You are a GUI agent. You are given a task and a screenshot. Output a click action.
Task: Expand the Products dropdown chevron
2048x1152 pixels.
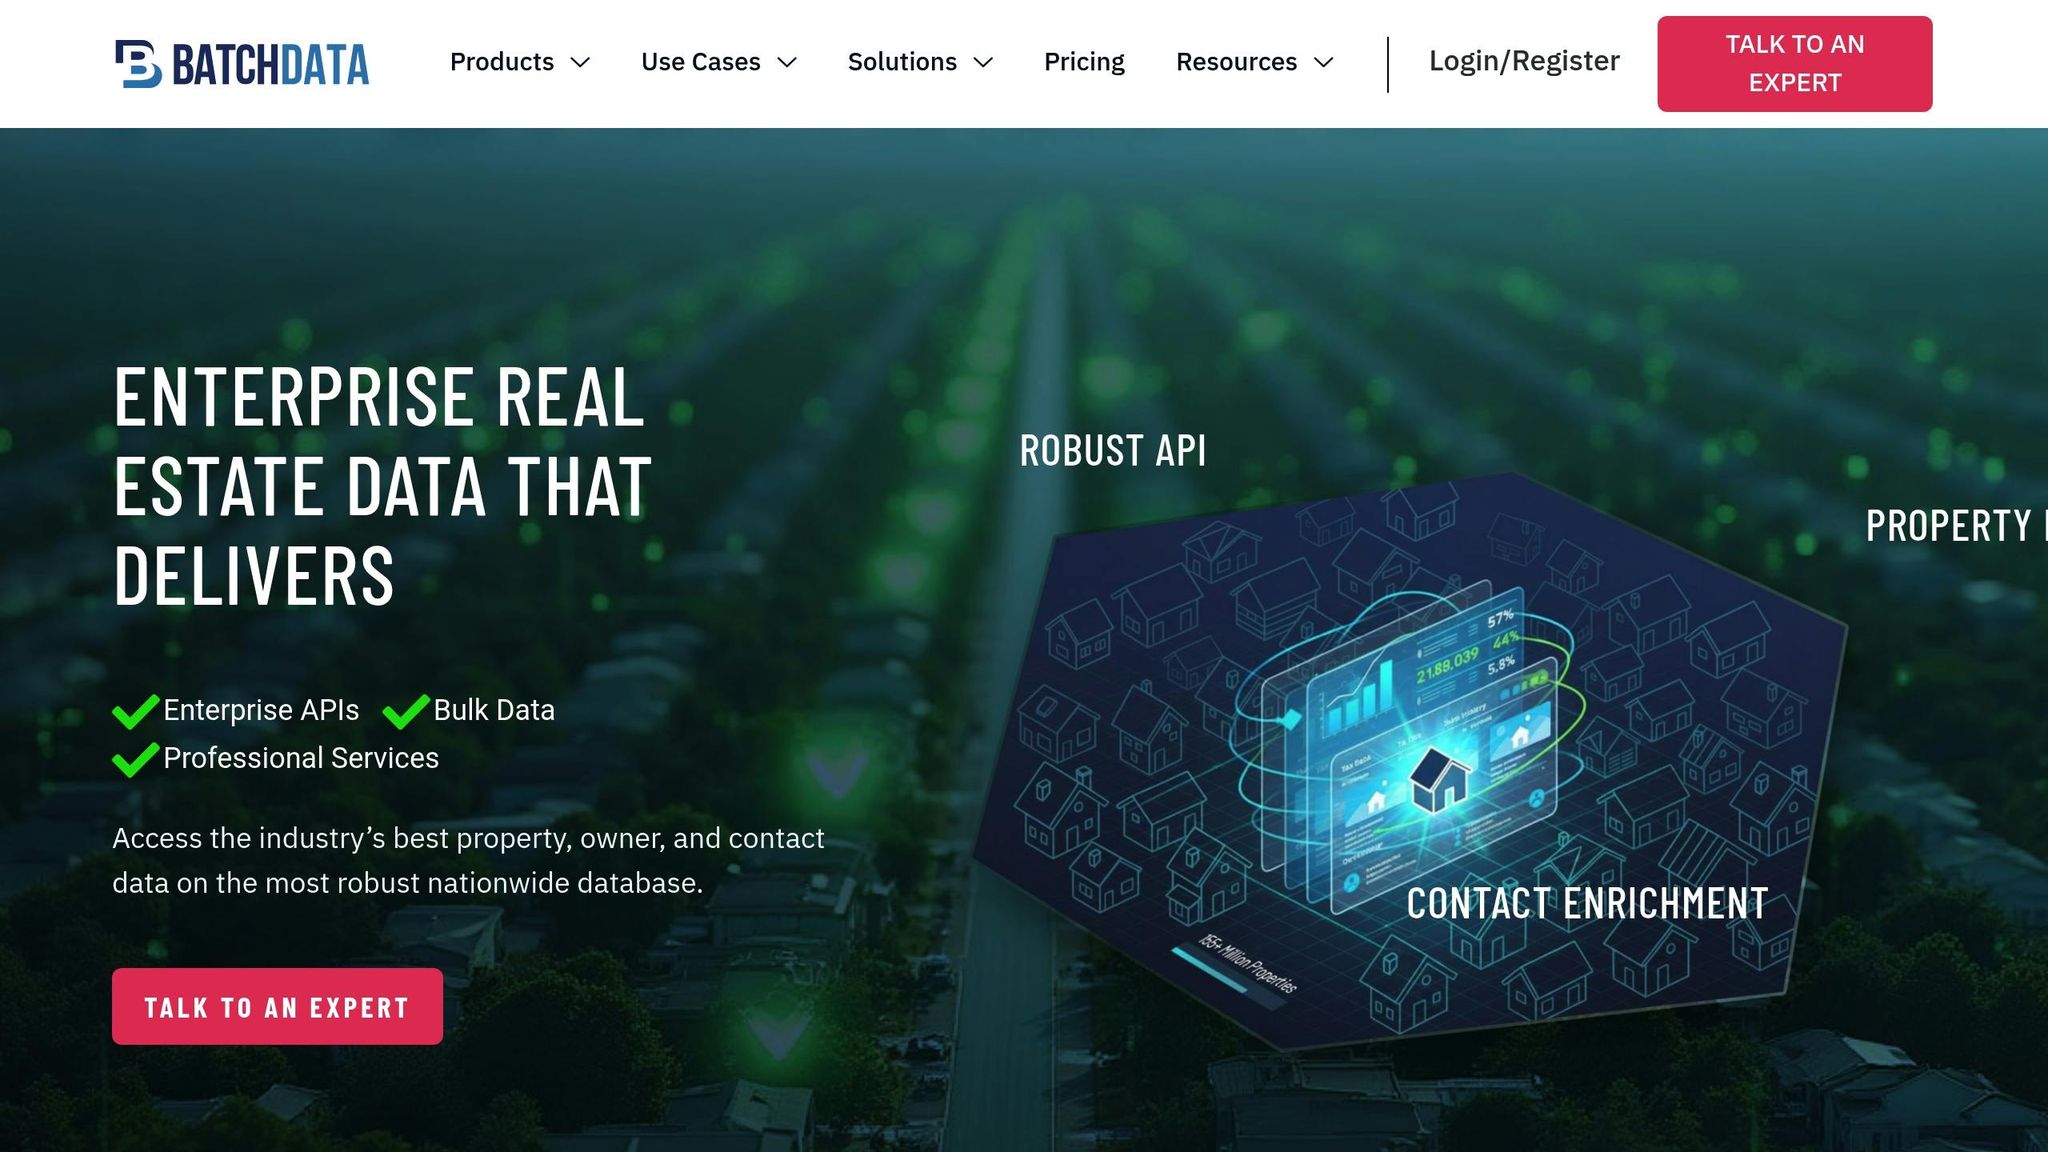(x=580, y=62)
